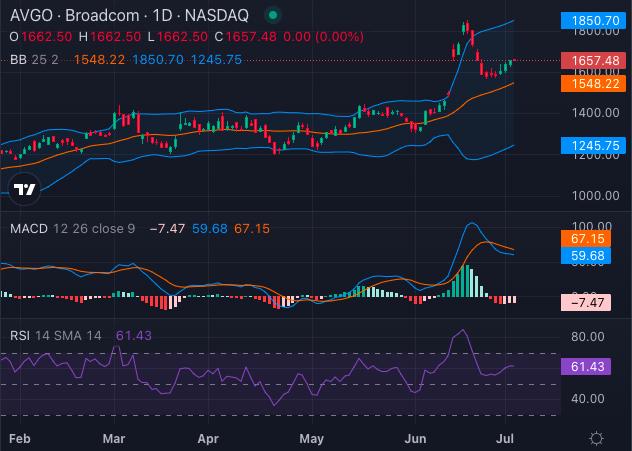This screenshot has height=451, width=632.
Task: Click the -7.47 histogram value label
Action: coord(586,303)
